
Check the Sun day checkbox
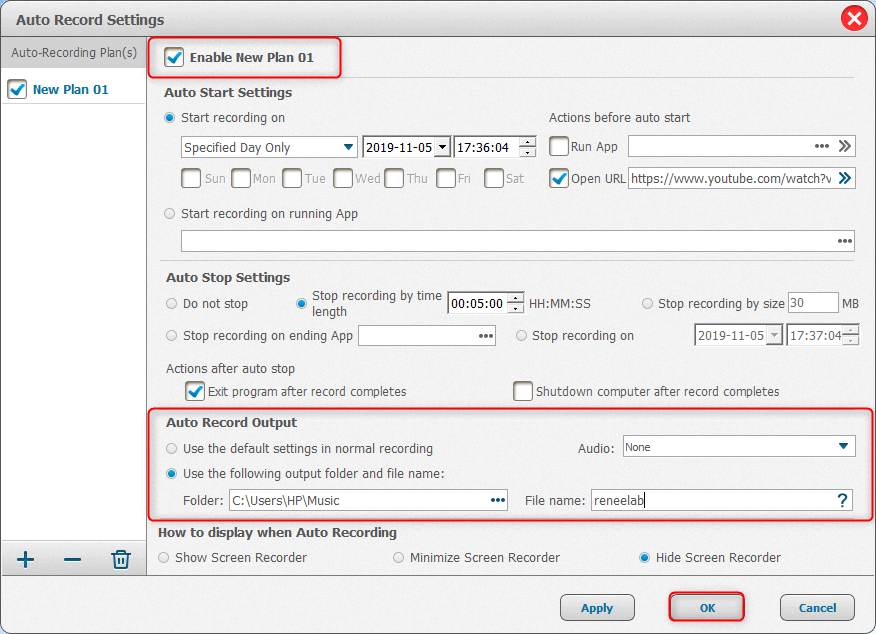click(191, 179)
